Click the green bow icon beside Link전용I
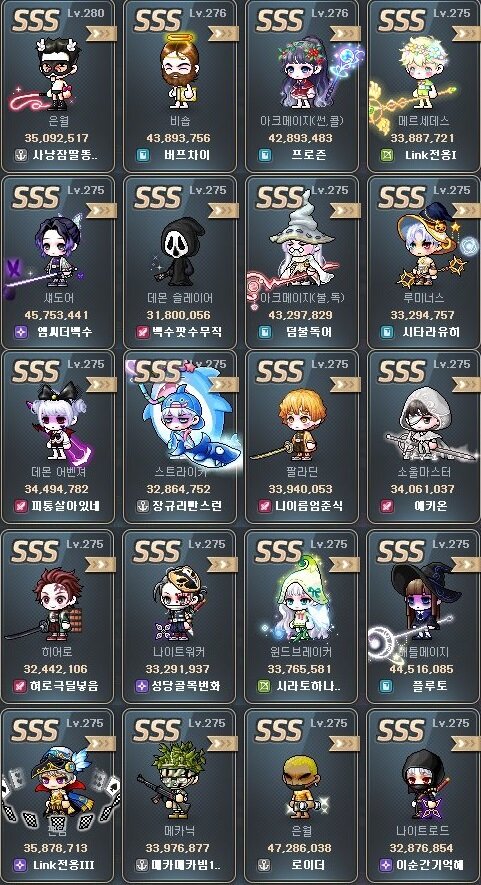The image size is (481, 885). point(387,155)
